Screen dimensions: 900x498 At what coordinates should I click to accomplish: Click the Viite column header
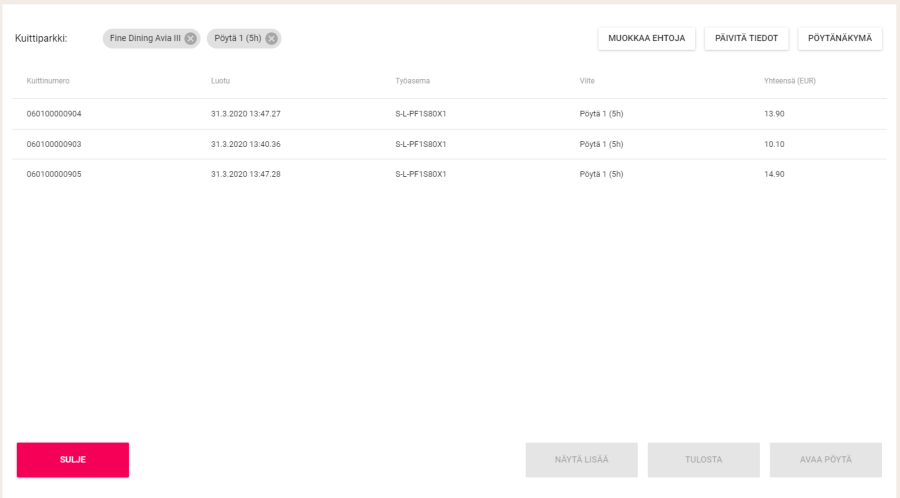587,80
